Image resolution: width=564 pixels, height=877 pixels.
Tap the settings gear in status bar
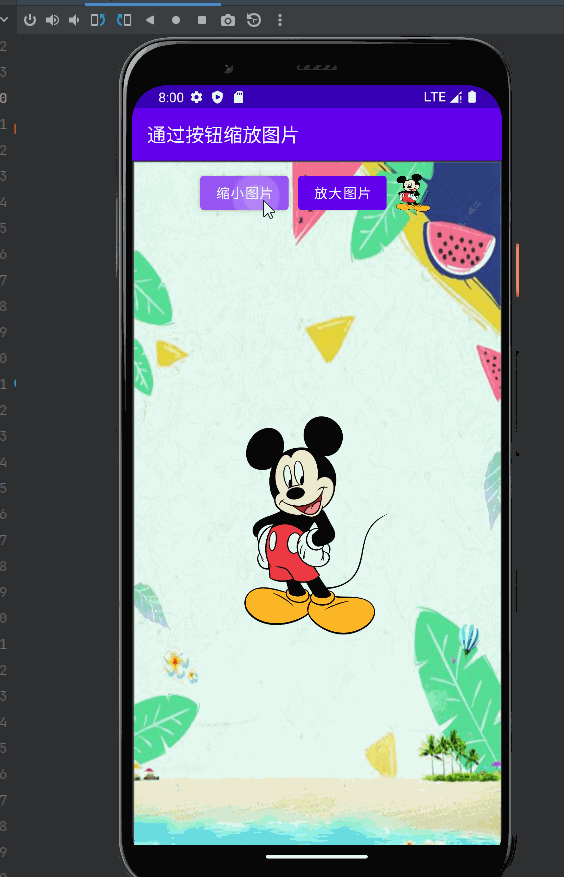pyautogui.click(x=196, y=97)
